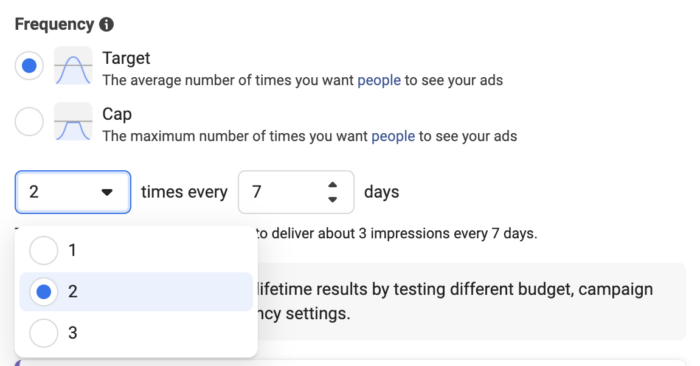
Task: Select the Target frequency radio button
Action: [29, 66]
